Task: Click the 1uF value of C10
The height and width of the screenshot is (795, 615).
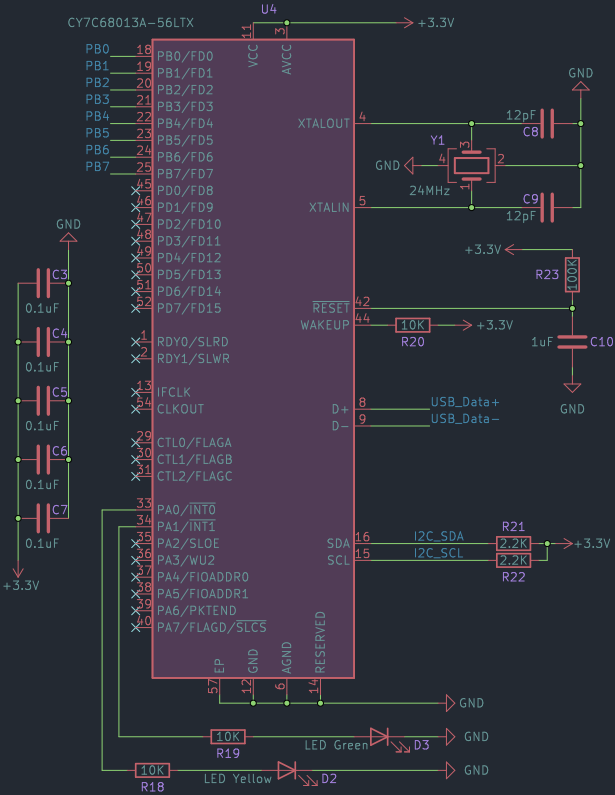Action: point(541,342)
